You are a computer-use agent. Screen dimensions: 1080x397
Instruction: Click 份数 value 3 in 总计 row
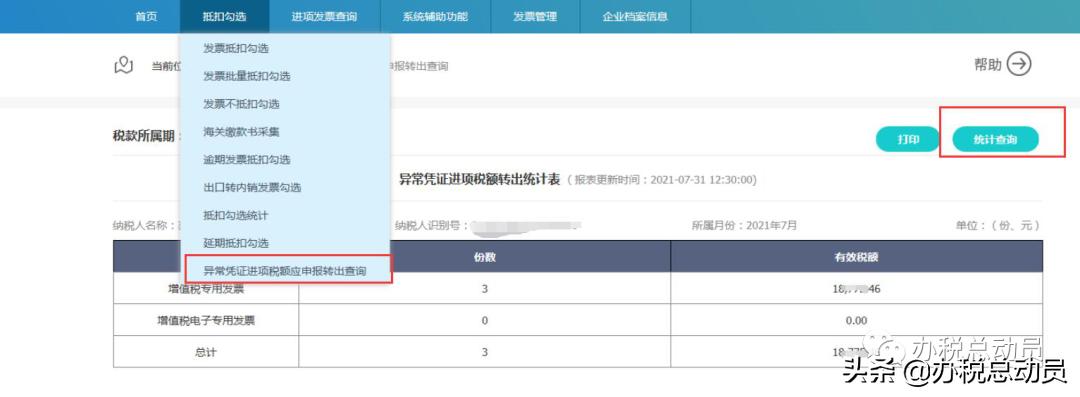(484, 352)
